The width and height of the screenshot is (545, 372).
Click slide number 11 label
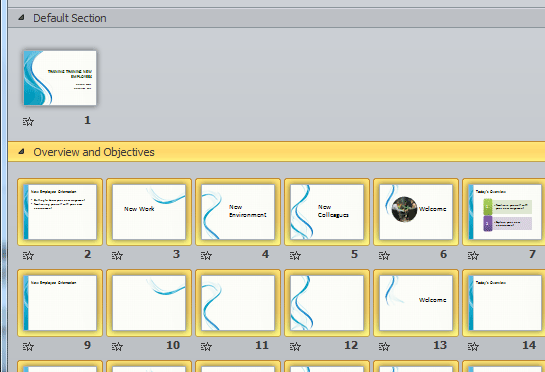point(262,345)
